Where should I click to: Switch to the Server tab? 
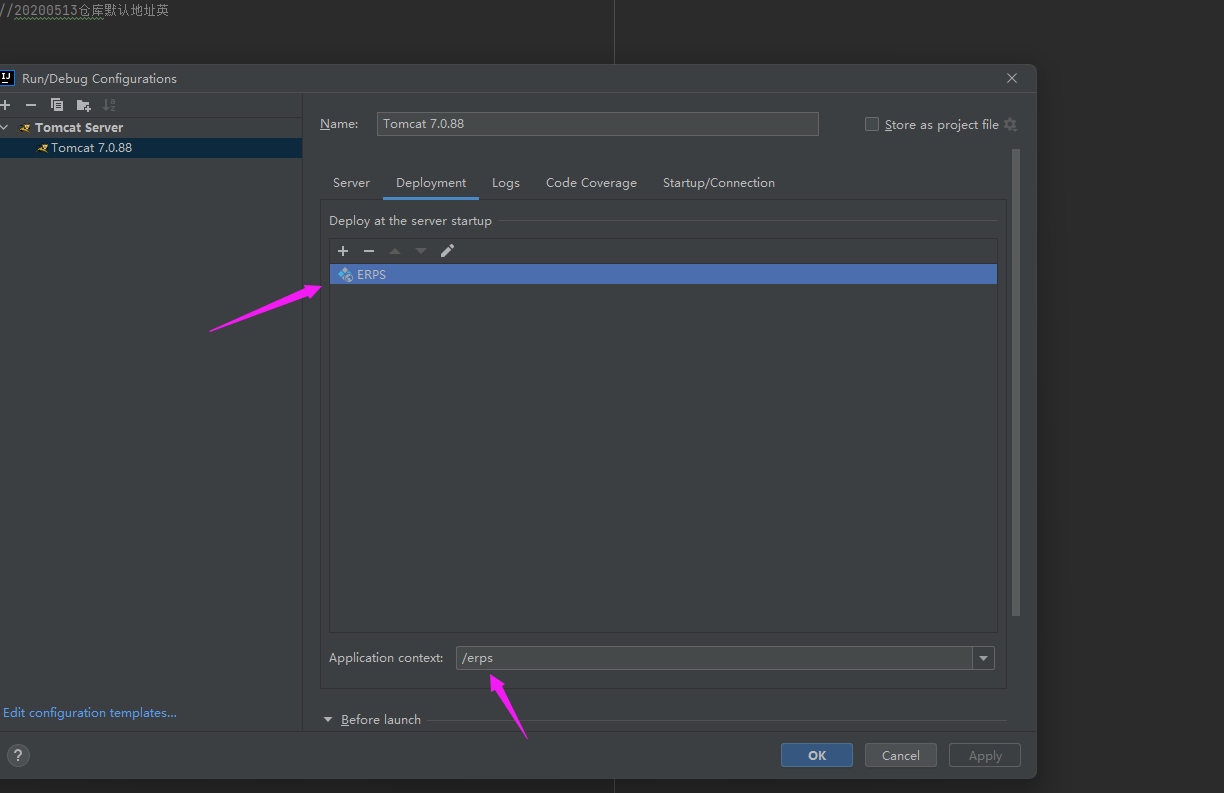tap(351, 183)
